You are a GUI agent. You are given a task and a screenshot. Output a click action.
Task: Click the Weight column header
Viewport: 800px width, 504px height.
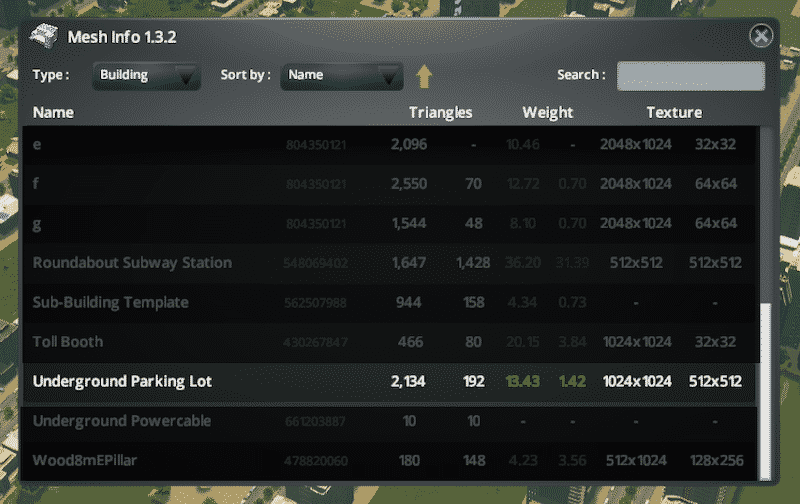tap(547, 113)
